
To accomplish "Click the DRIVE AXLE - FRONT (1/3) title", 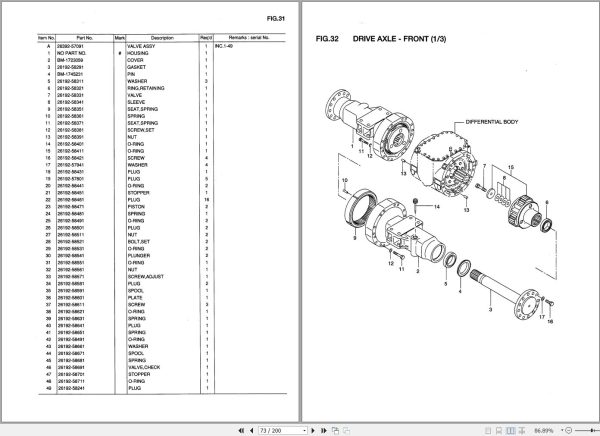I will pos(399,39).
